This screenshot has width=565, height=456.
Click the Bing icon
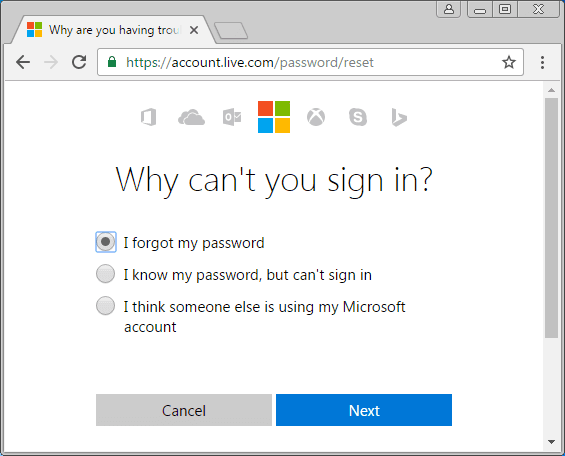pyautogui.click(x=399, y=117)
